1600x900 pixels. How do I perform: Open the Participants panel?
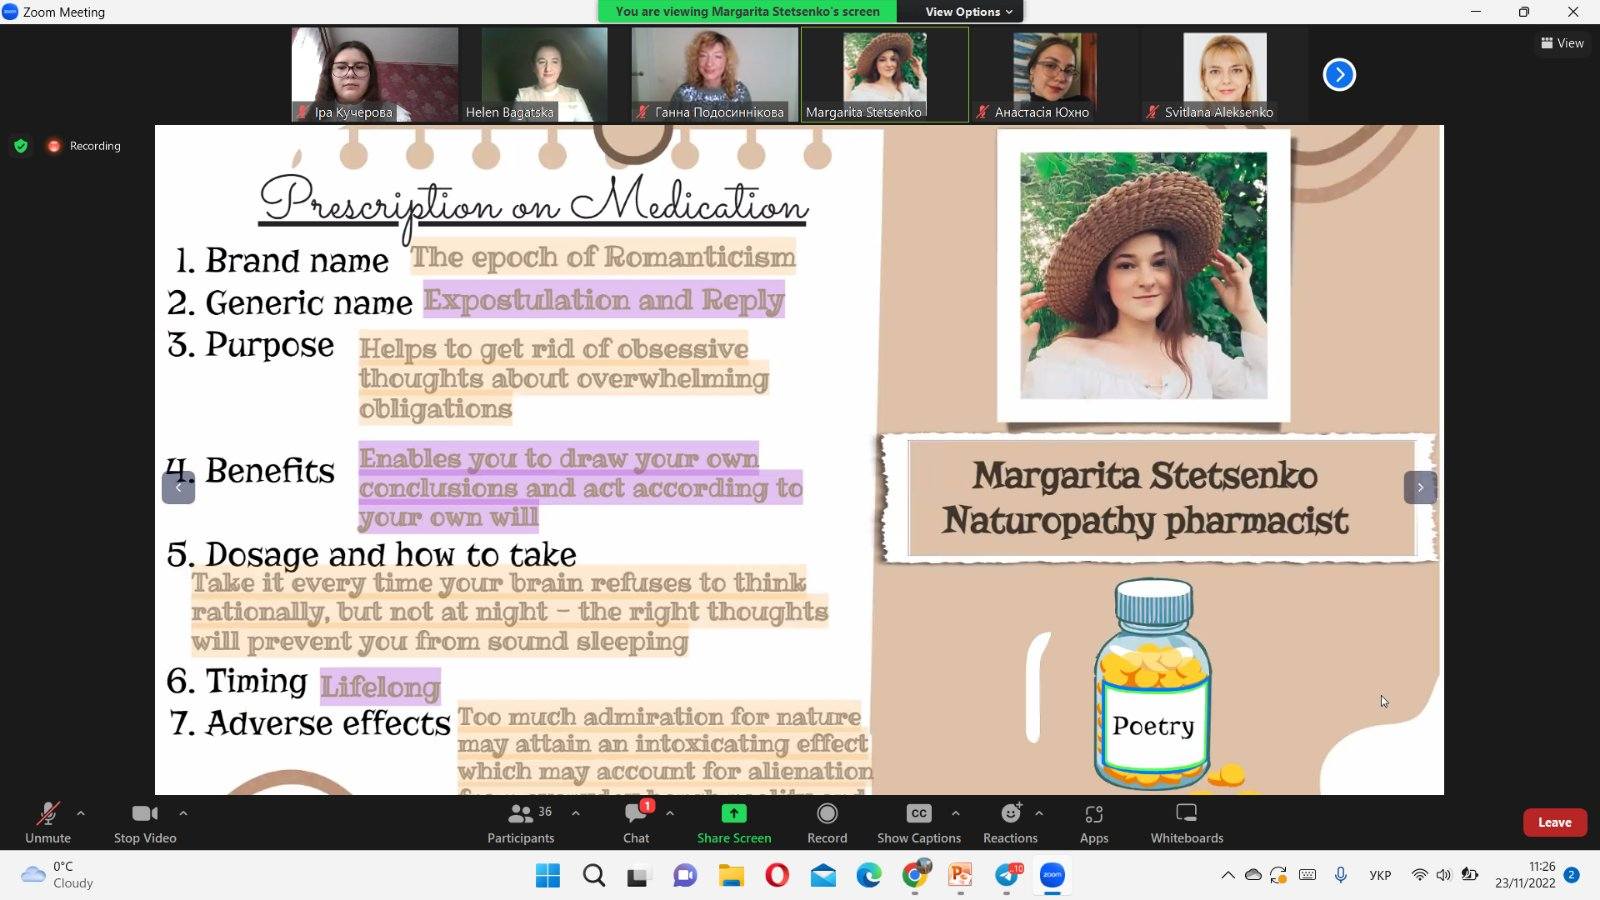coord(520,823)
